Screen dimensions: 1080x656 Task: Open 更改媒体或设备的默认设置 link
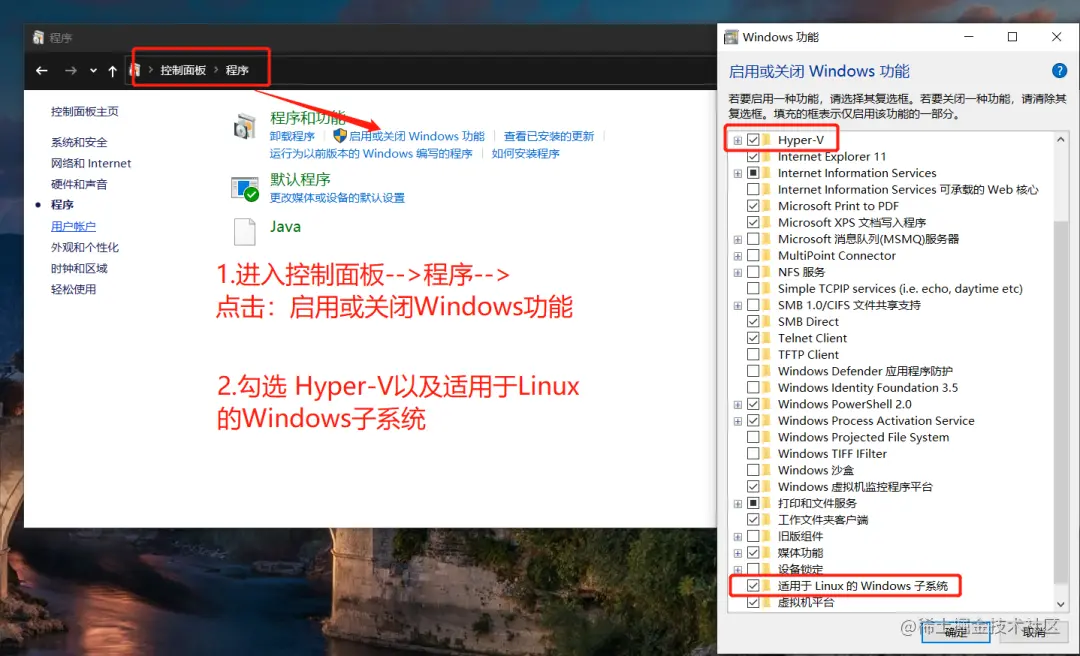click(337, 198)
